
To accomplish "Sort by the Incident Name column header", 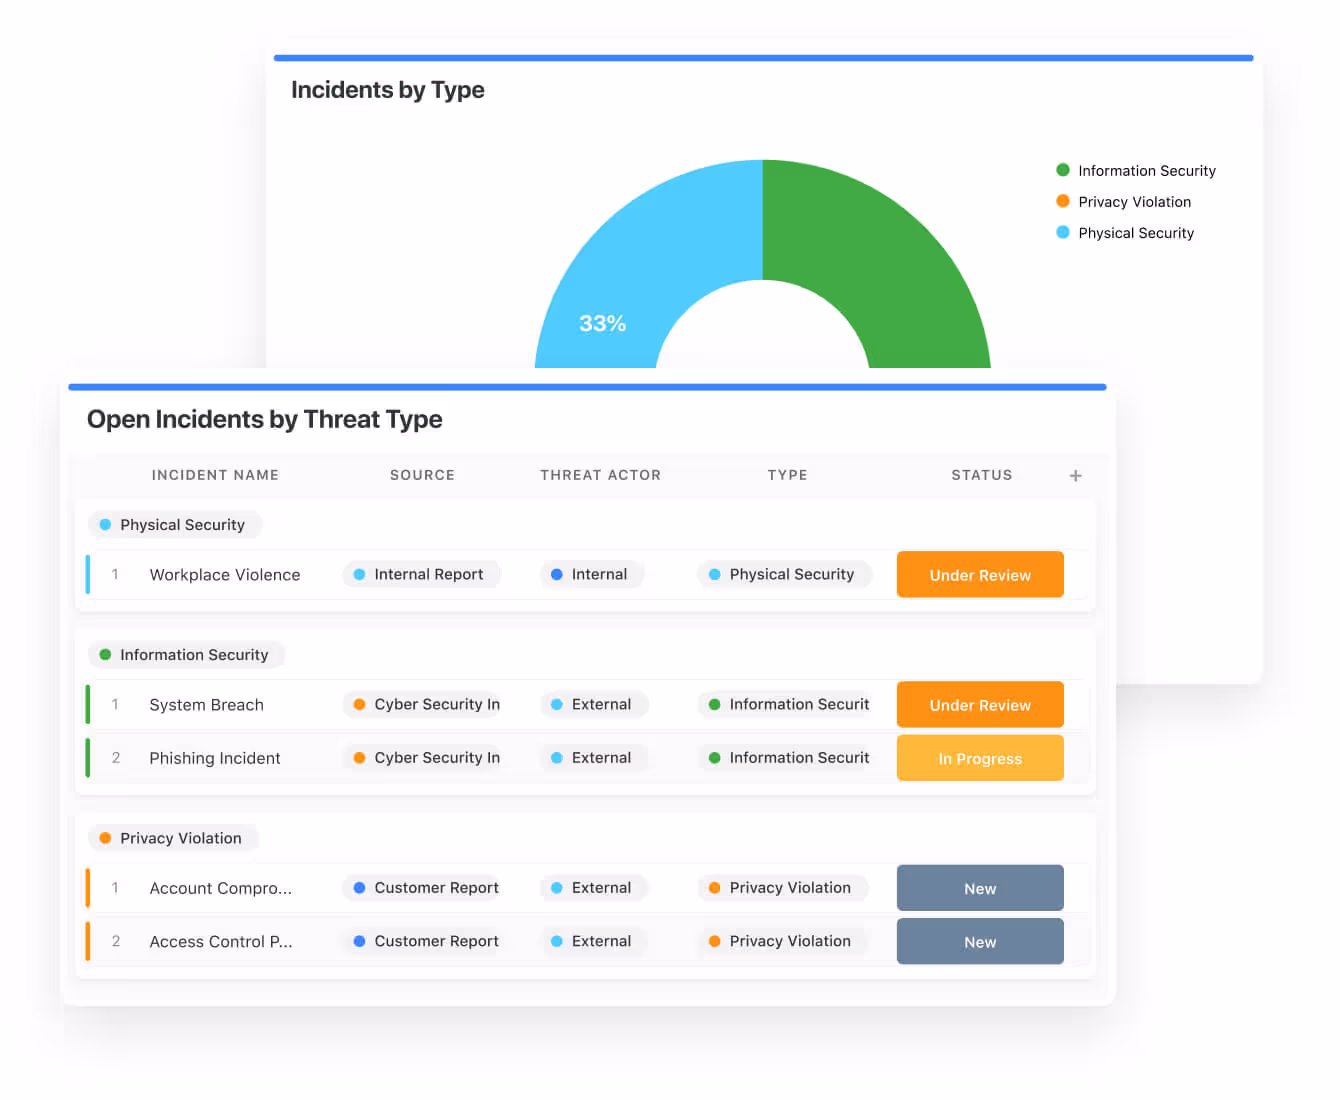I will (215, 475).
